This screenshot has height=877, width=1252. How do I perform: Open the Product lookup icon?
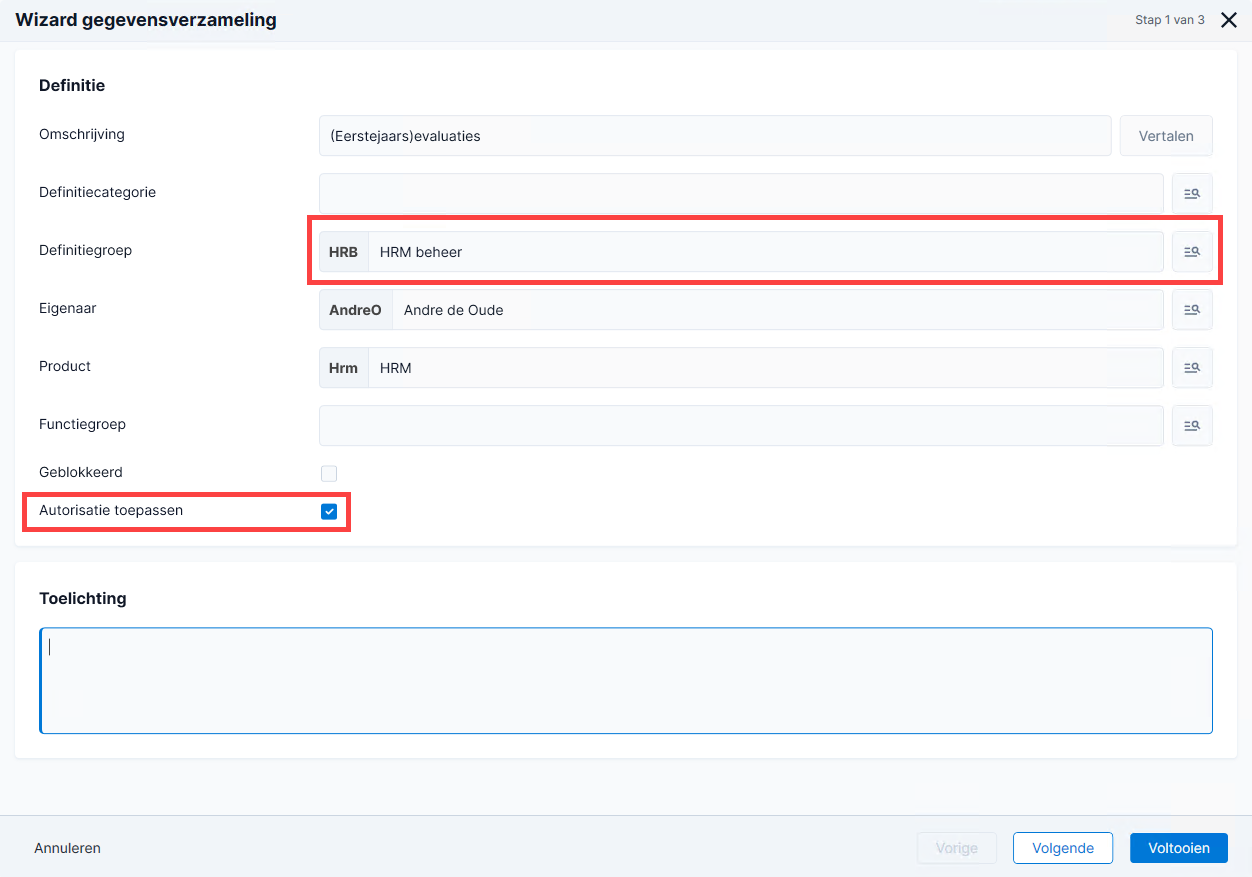pos(1192,368)
